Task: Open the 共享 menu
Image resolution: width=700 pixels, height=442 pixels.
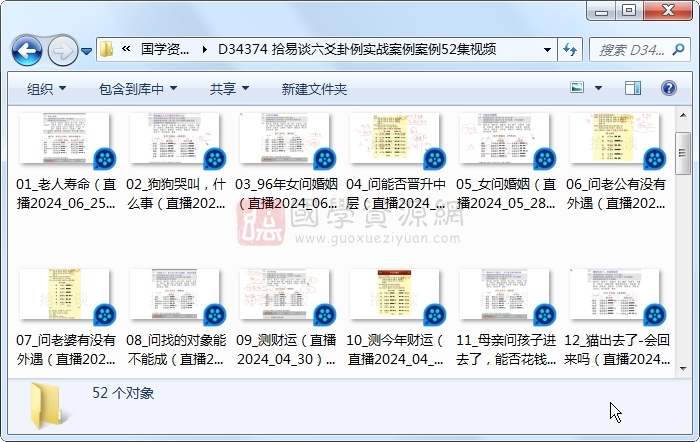Action: pos(229,89)
